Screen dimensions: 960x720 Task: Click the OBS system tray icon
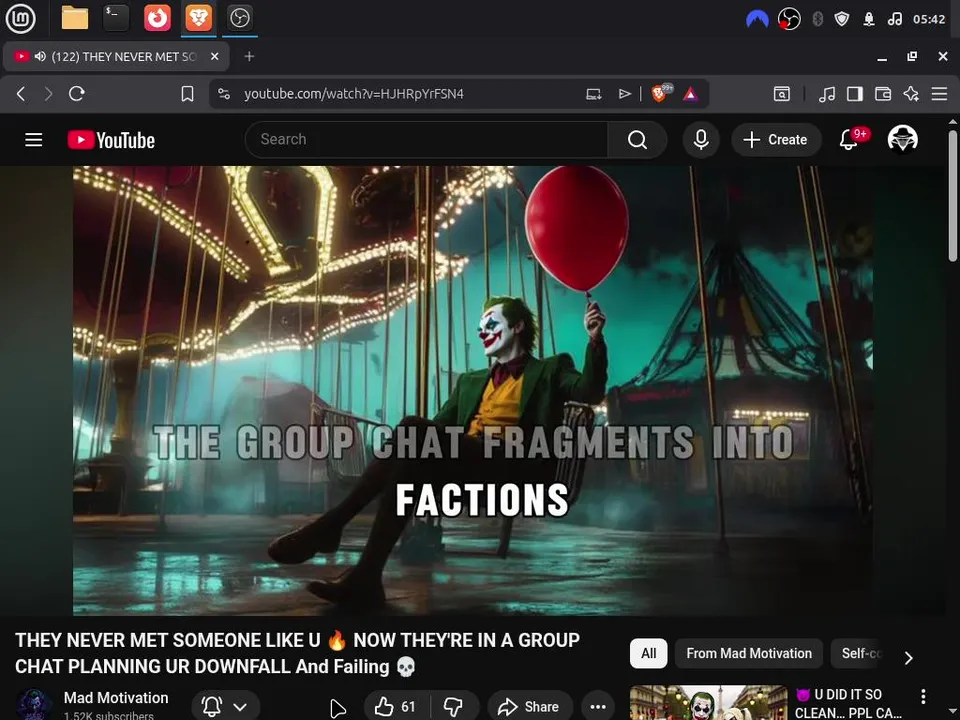tap(789, 19)
